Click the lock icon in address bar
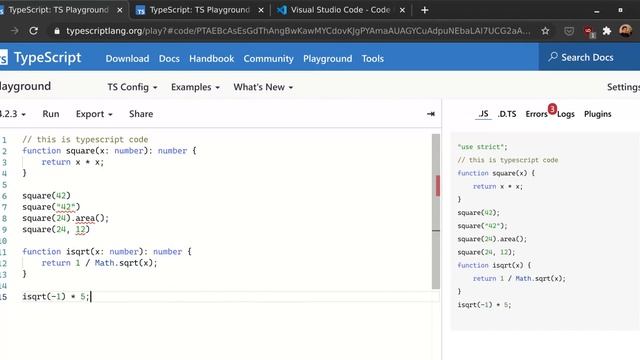The width and height of the screenshot is (640, 360). tap(57, 31)
